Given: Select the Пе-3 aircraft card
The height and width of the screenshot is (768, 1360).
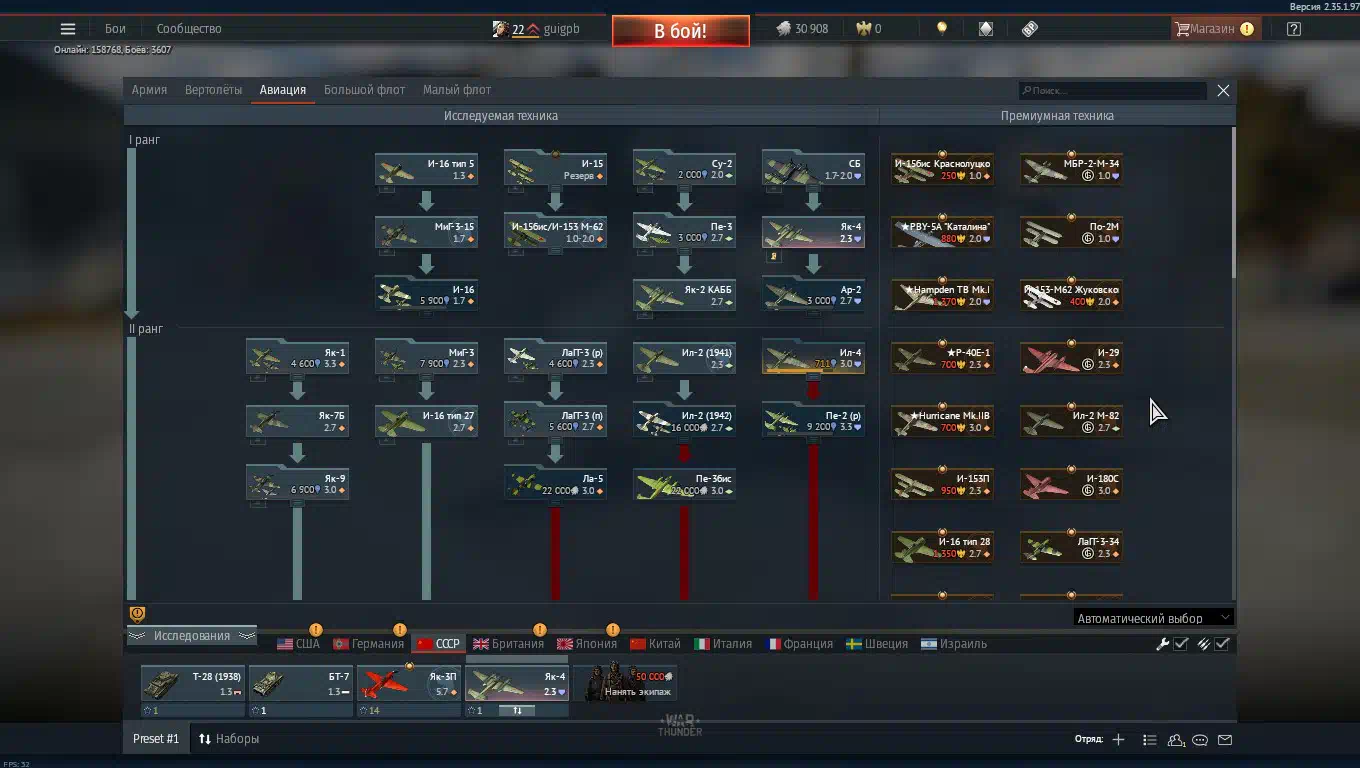Looking at the screenshot, I should 684,232.
